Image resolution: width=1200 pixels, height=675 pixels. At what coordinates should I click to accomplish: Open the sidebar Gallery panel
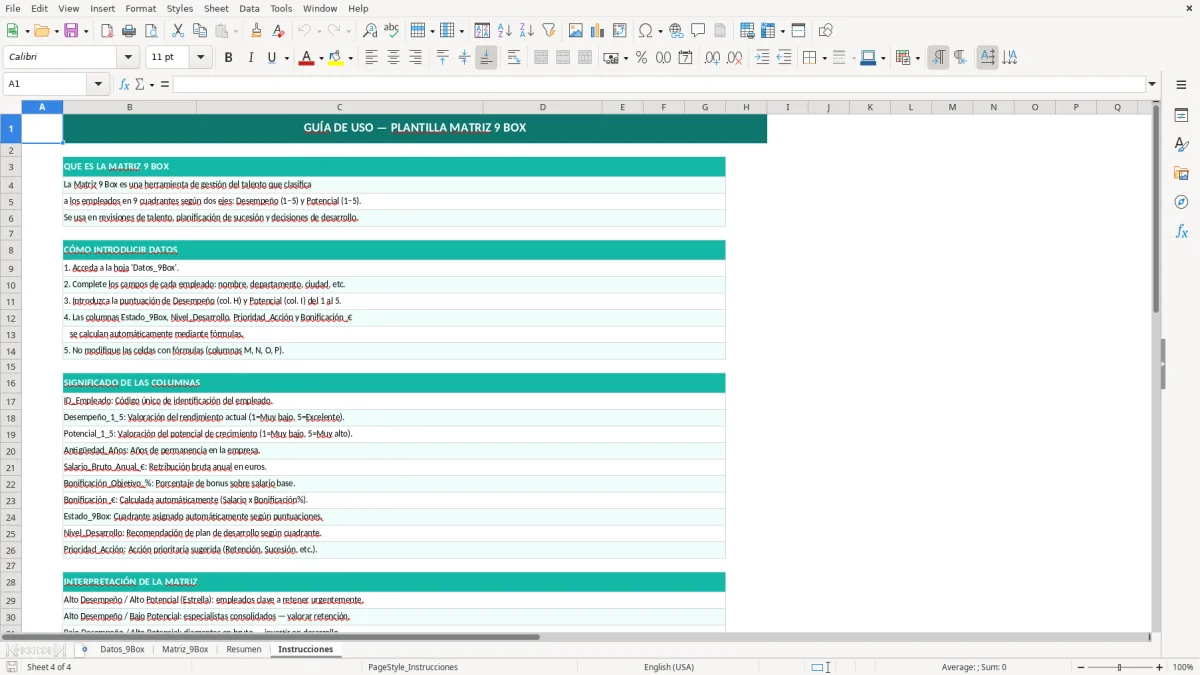[x=1181, y=173]
